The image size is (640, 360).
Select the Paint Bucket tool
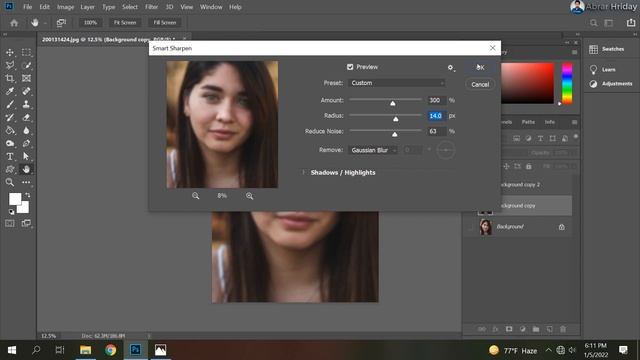(x=10, y=131)
